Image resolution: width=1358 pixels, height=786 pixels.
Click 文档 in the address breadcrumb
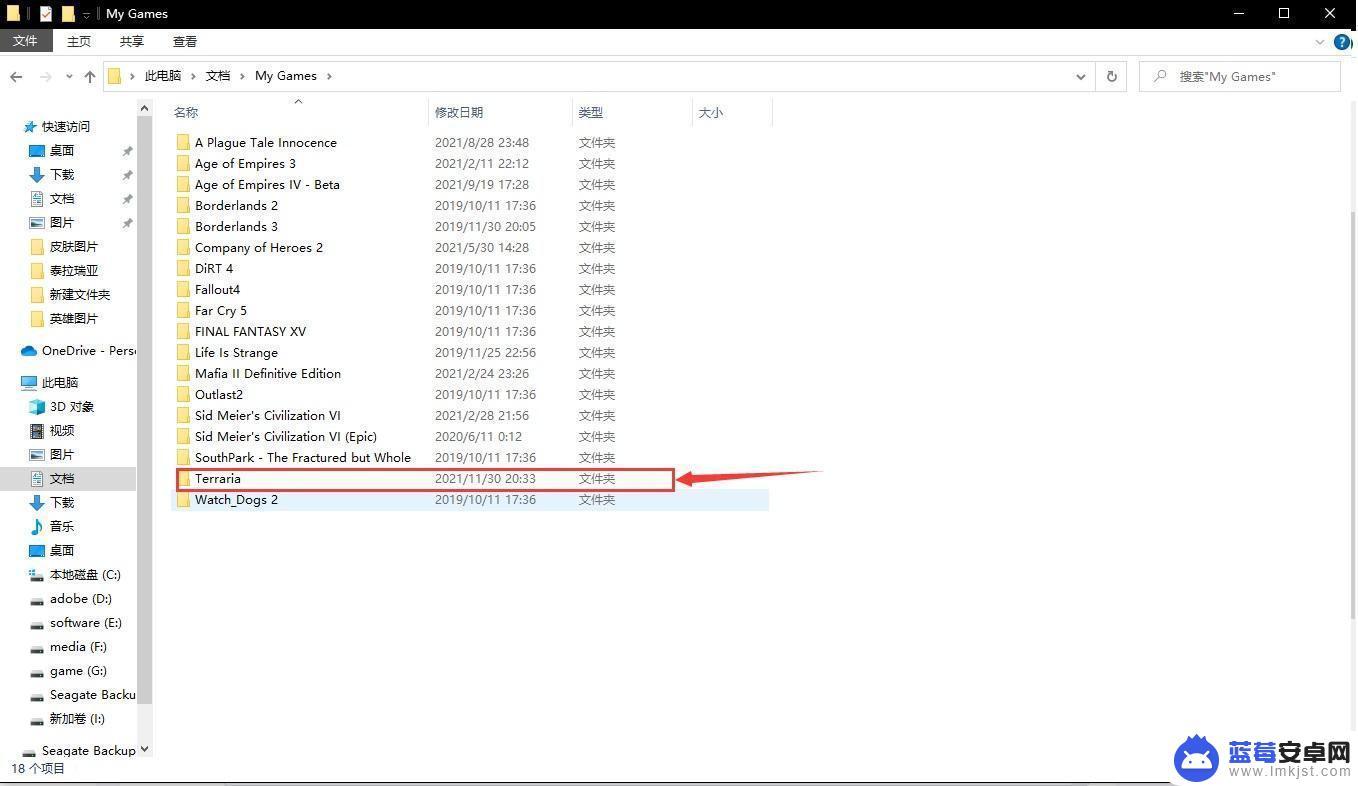pyautogui.click(x=218, y=76)
